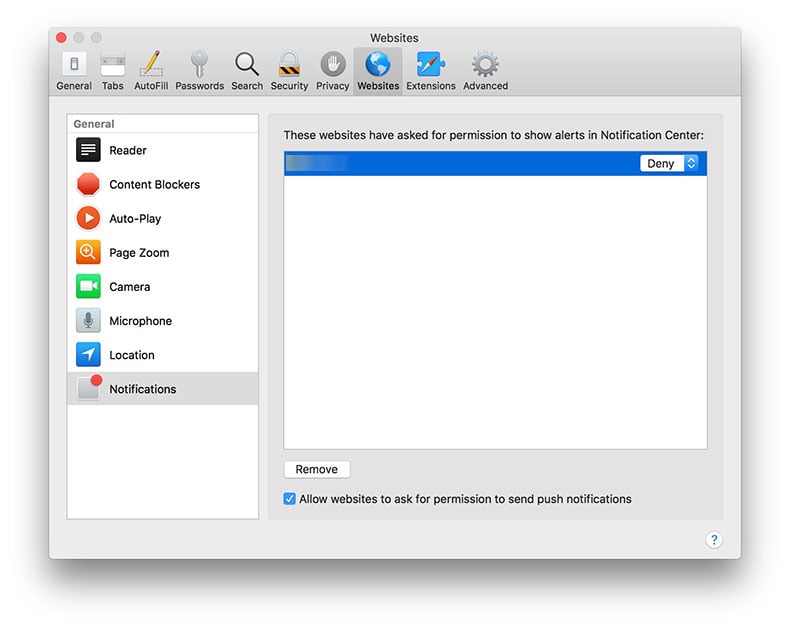
Task: Toggle allow websites push notification checkbox
Action: click(289, 499)
